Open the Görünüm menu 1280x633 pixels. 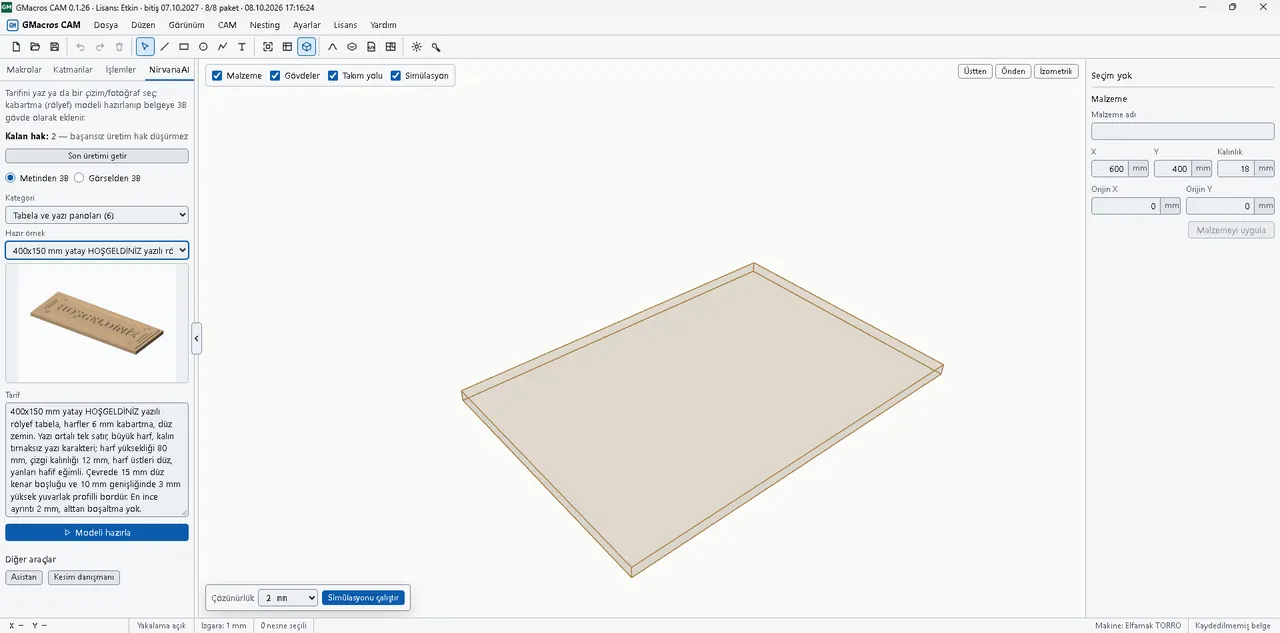(187, 24)
